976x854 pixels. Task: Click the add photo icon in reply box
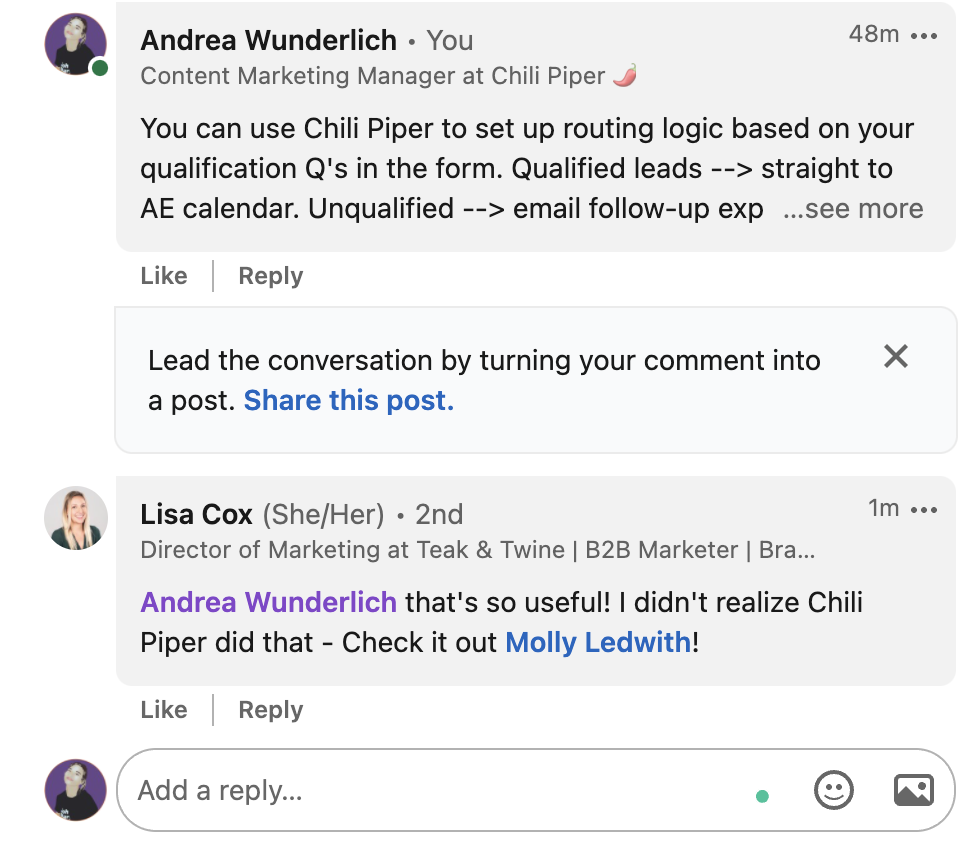tap(913, 790)
